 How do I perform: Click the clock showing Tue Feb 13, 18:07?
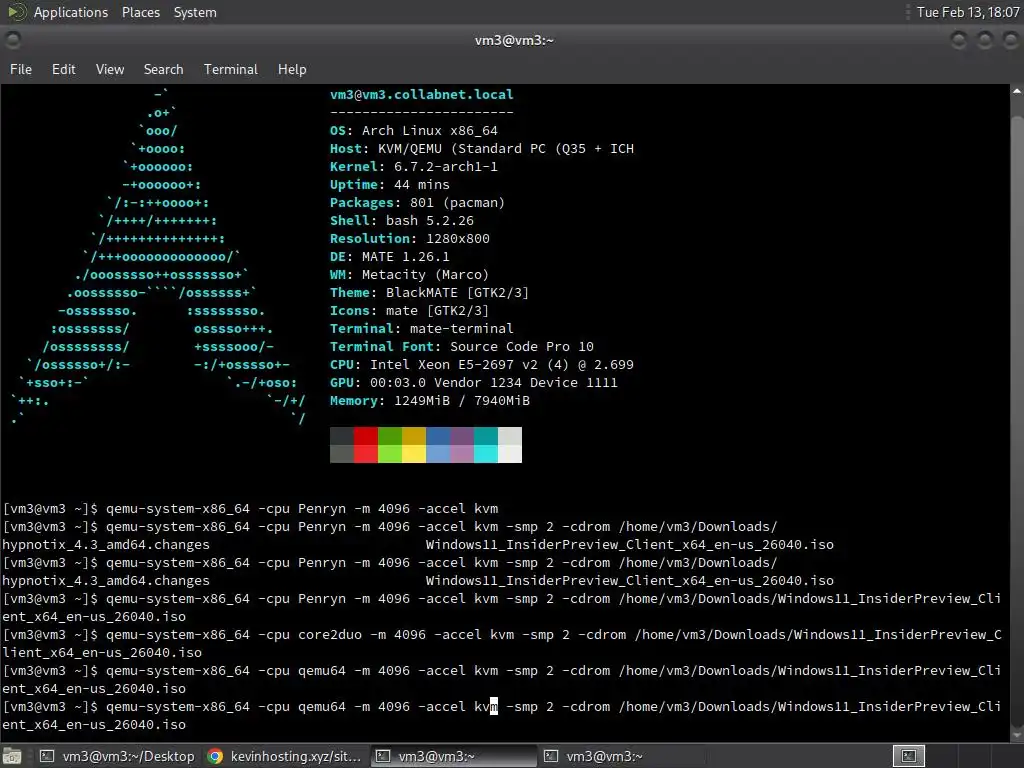(x=968, y=12)
